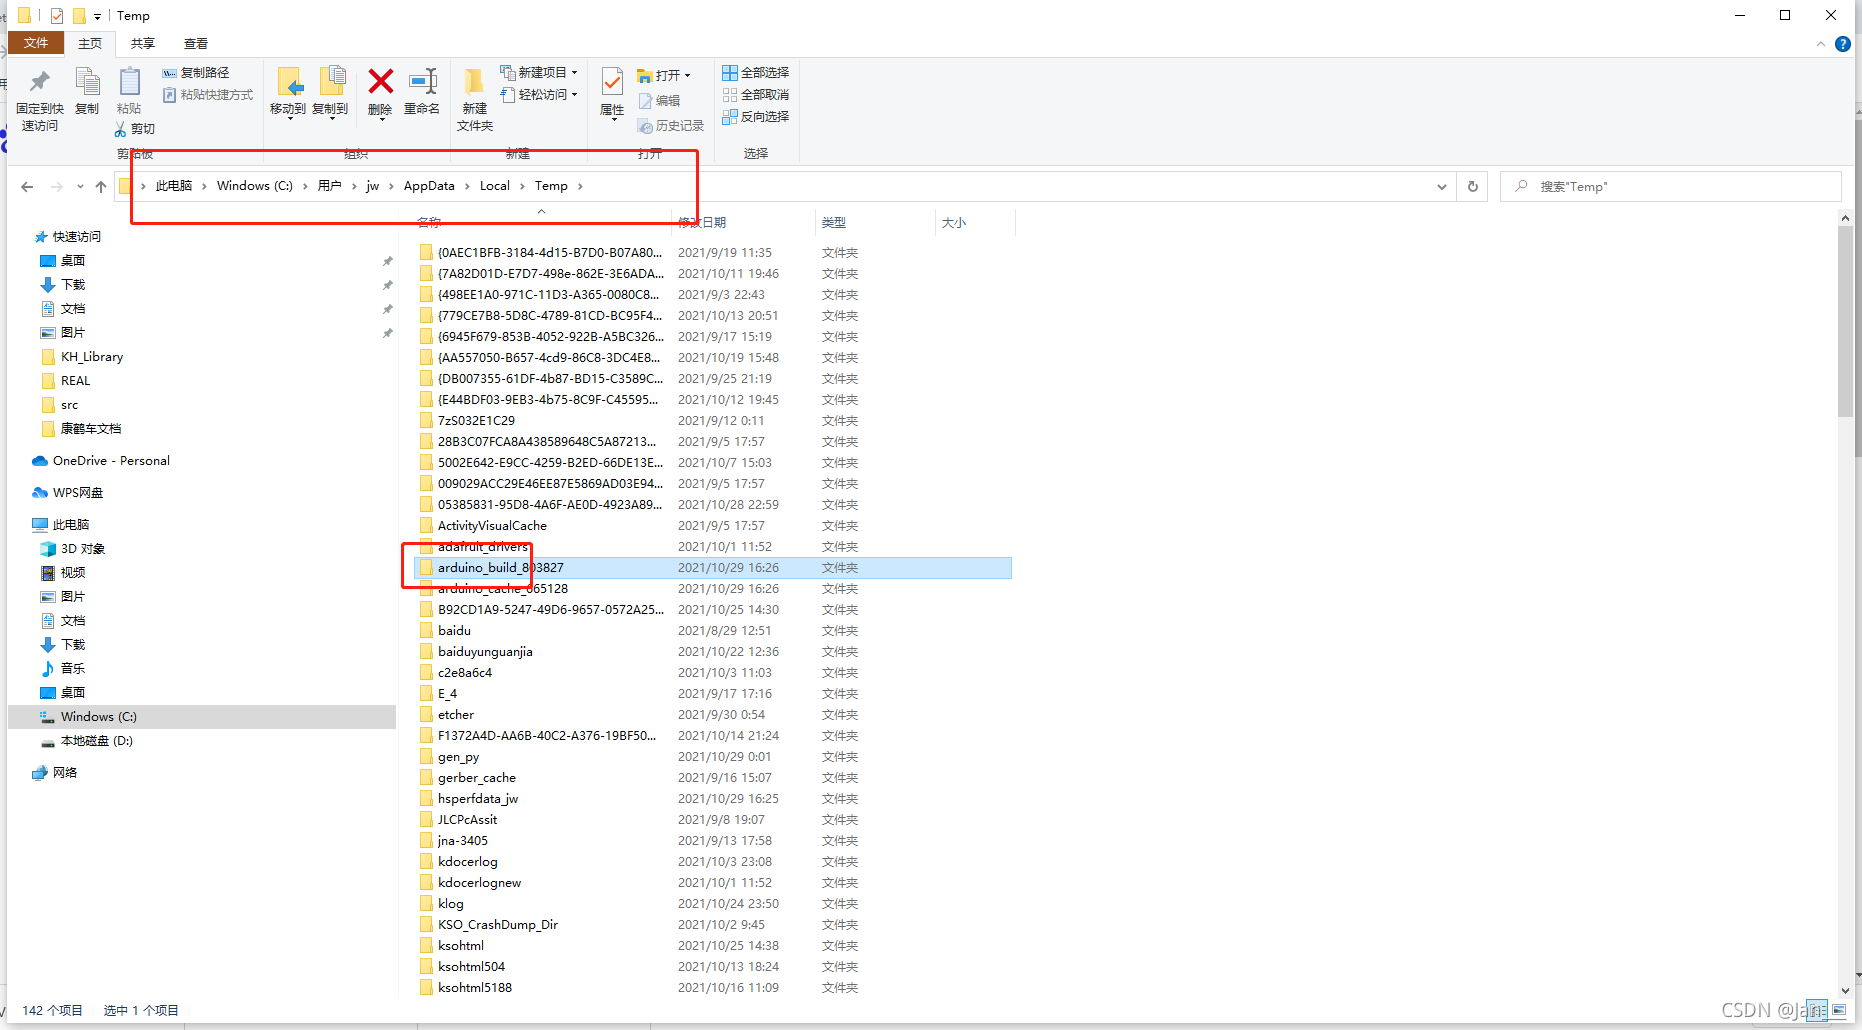Open the quick access toolbar customize arrow

[97, 16]
